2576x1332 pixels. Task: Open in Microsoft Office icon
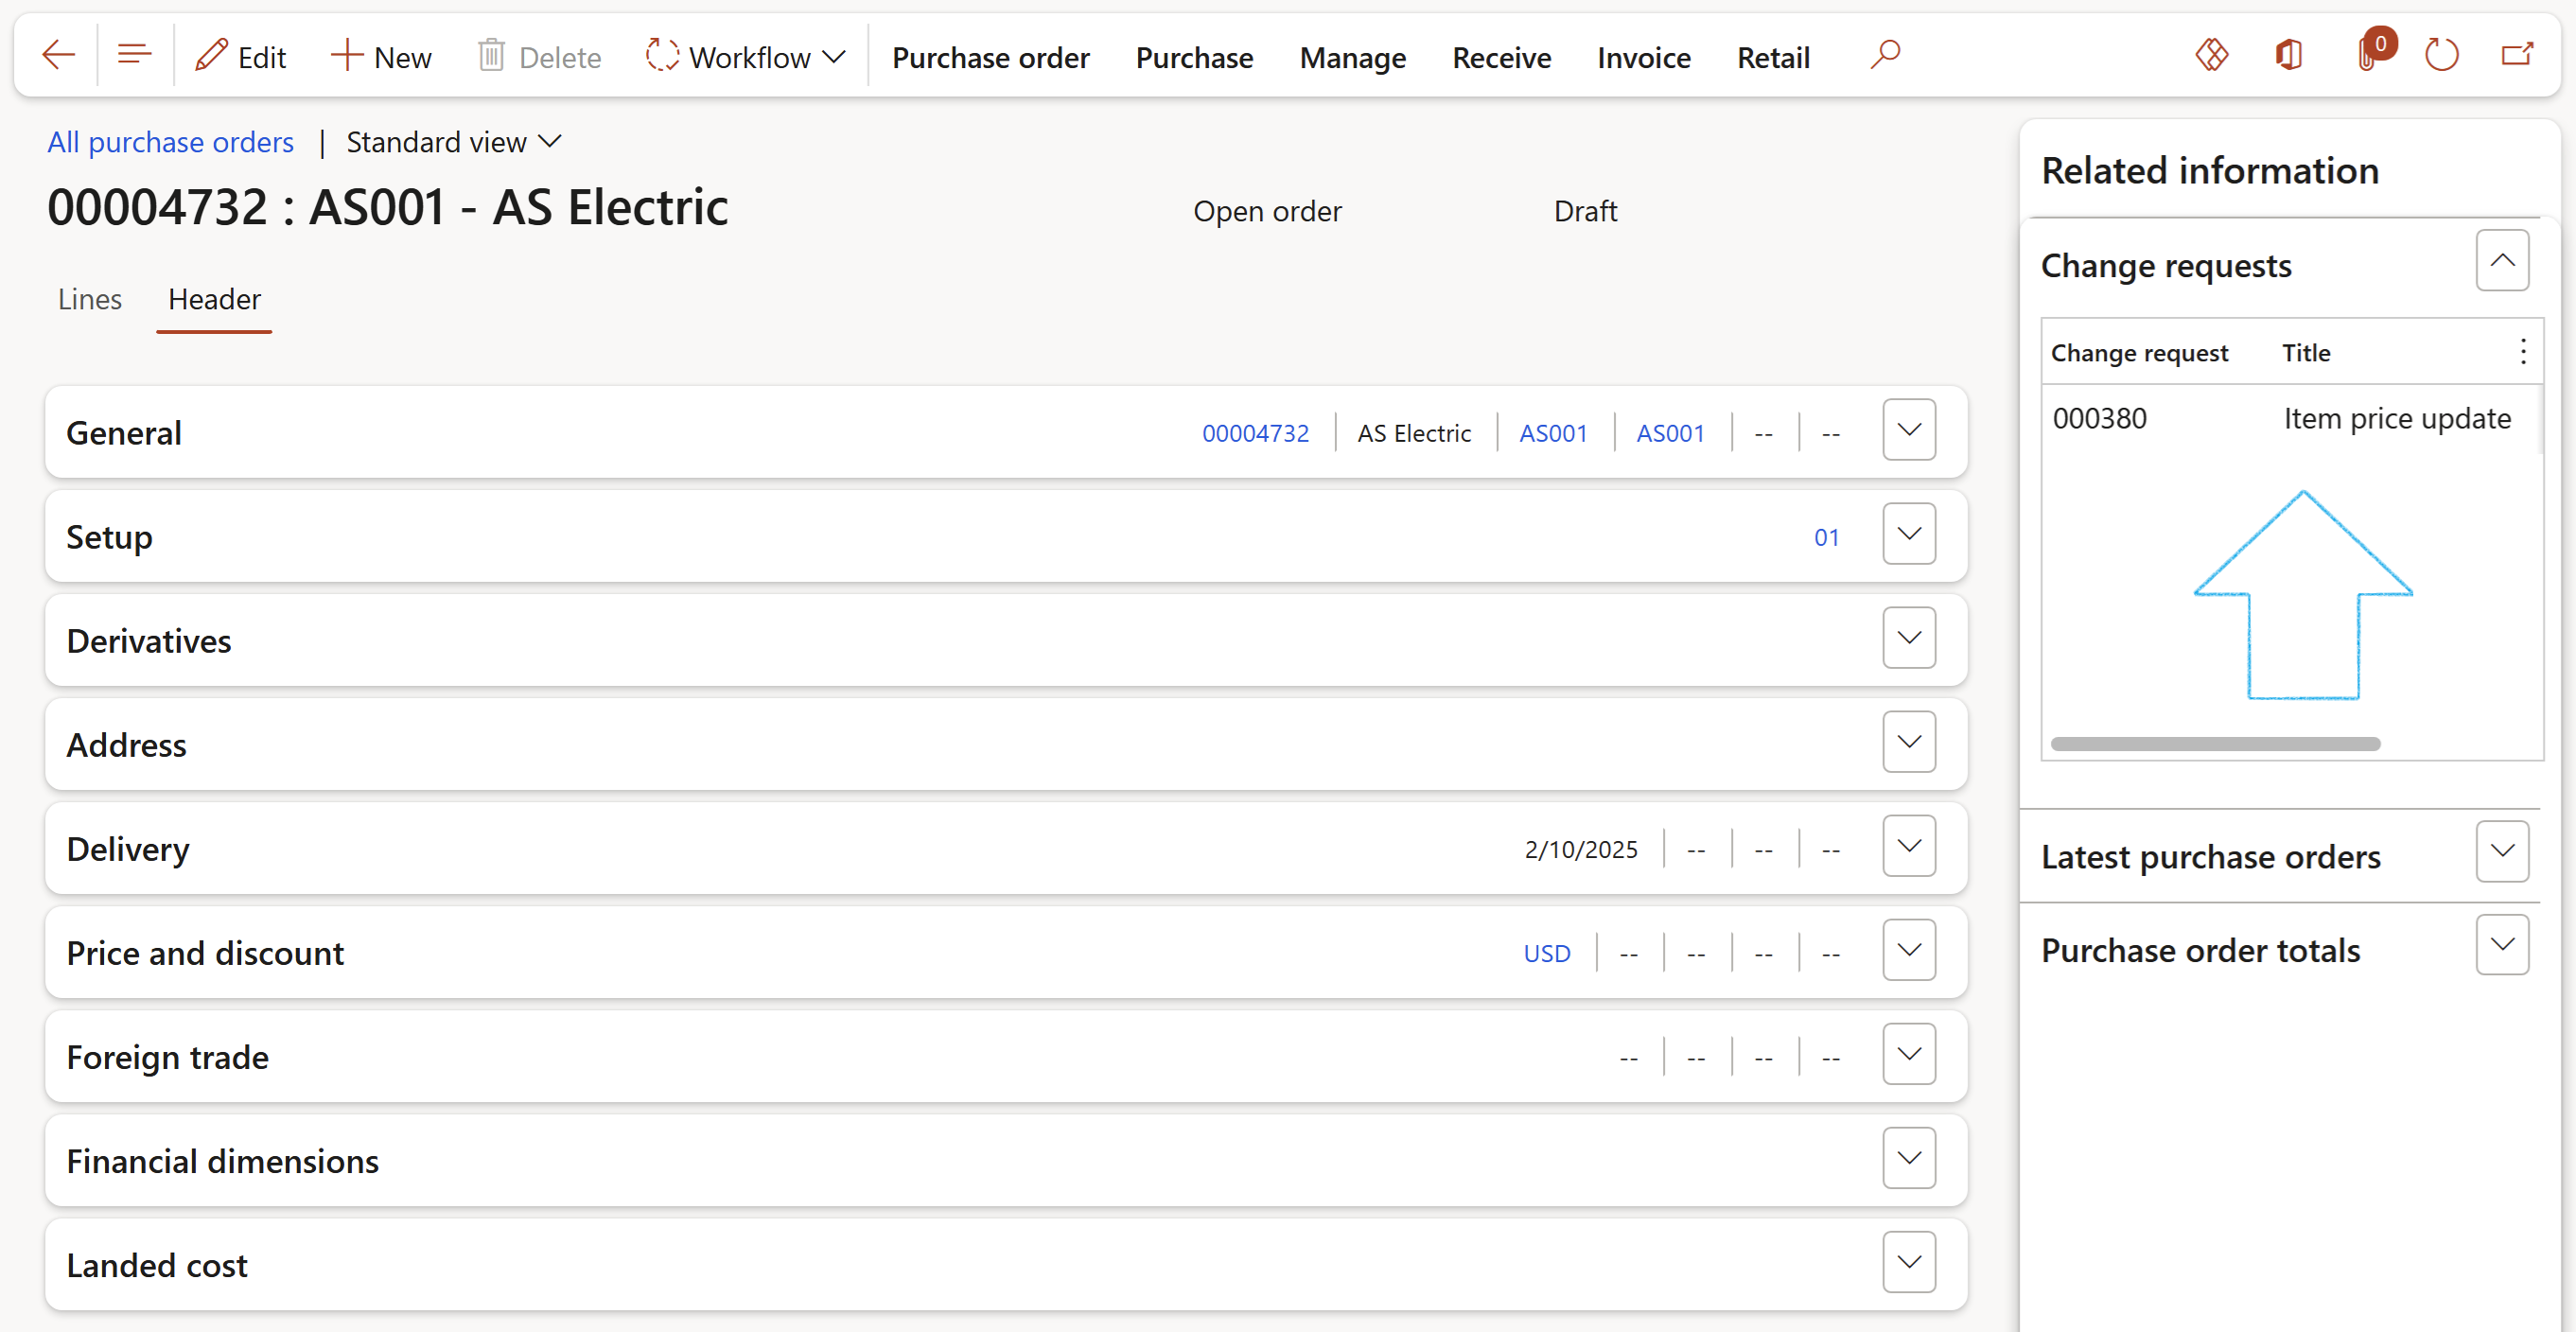pyautogui.click(x=2288, y=55)
